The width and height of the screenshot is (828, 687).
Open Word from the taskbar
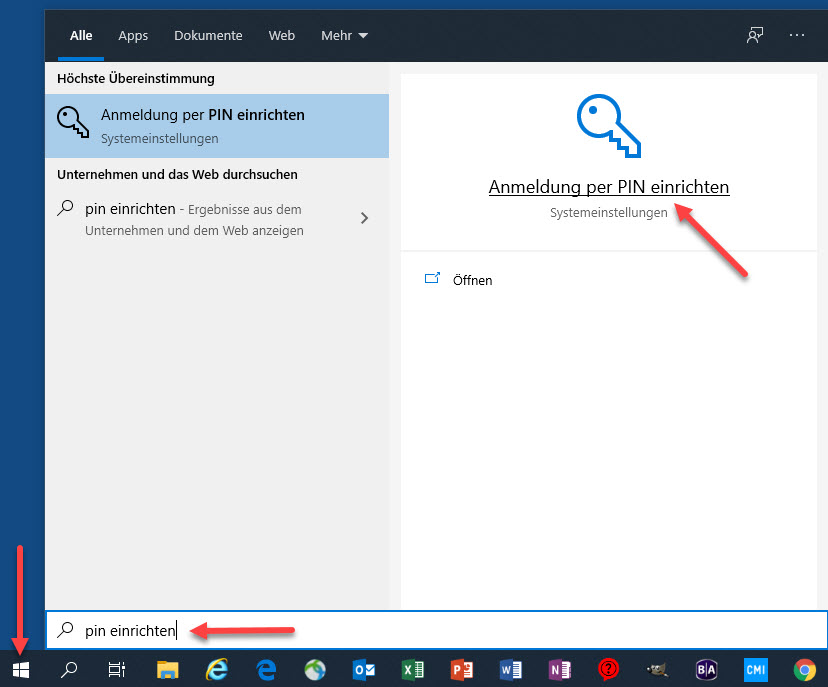(x=511, y=670)
